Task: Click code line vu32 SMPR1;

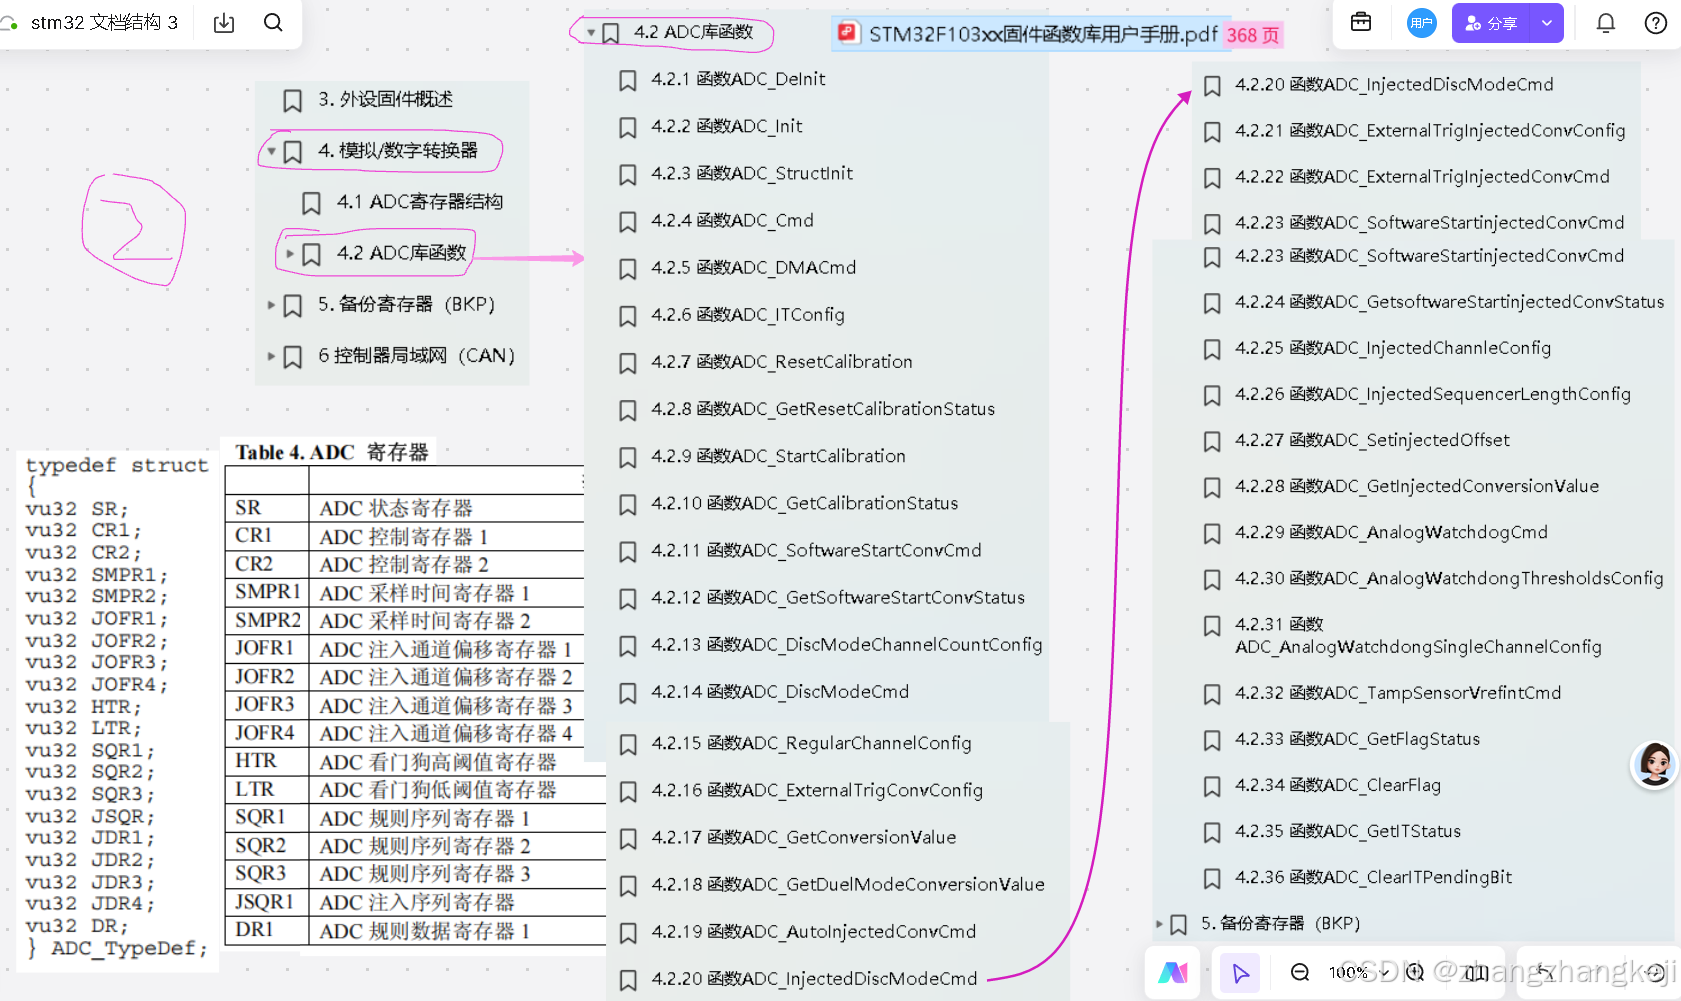Action: tap(97, 575)
